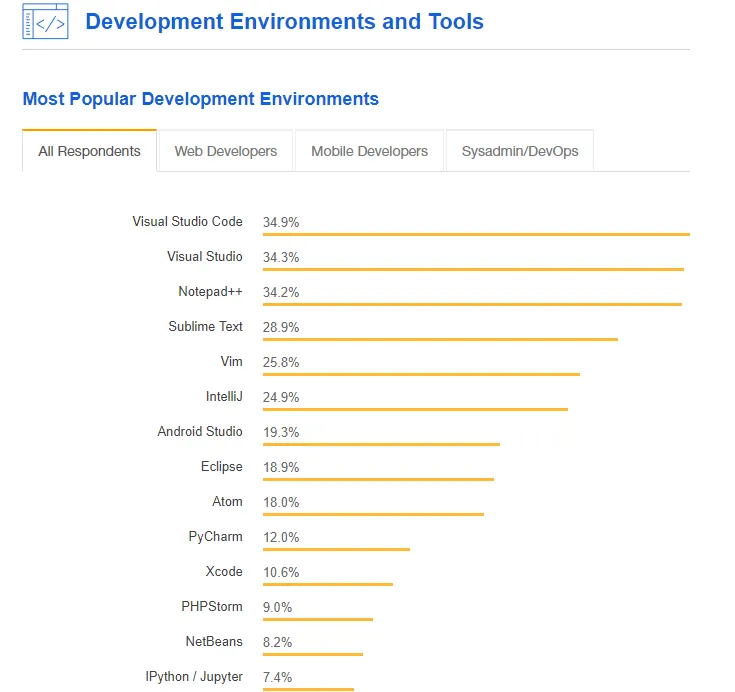Screen dimensions: 735x692
Task: Click the Vim label
Action: [231, 361]
